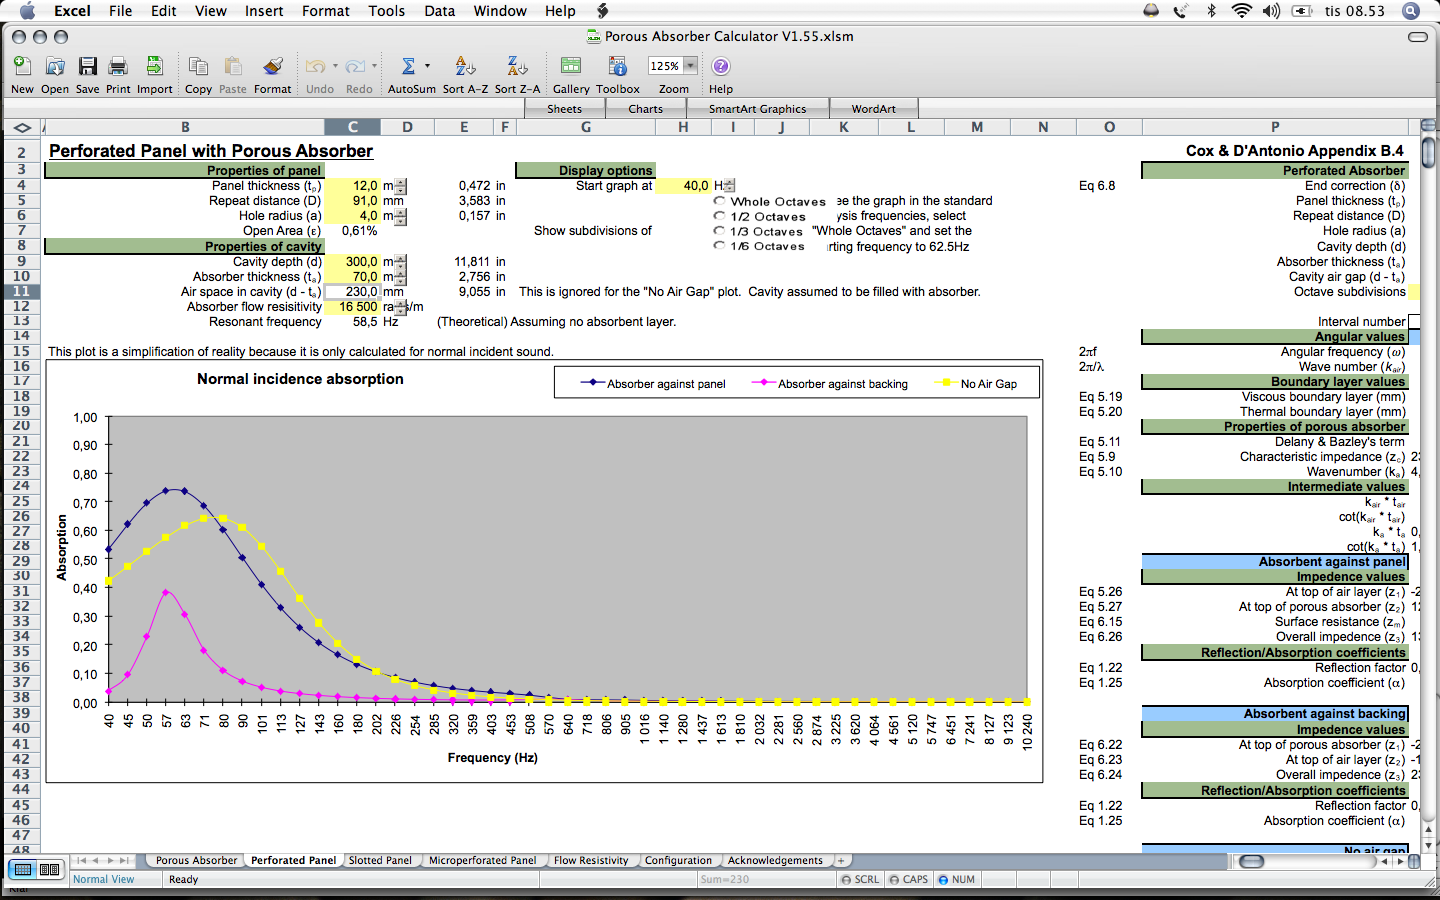Click the Wi-Fi menu bar icon
1440x900 pixels.
pos(1241,11)
